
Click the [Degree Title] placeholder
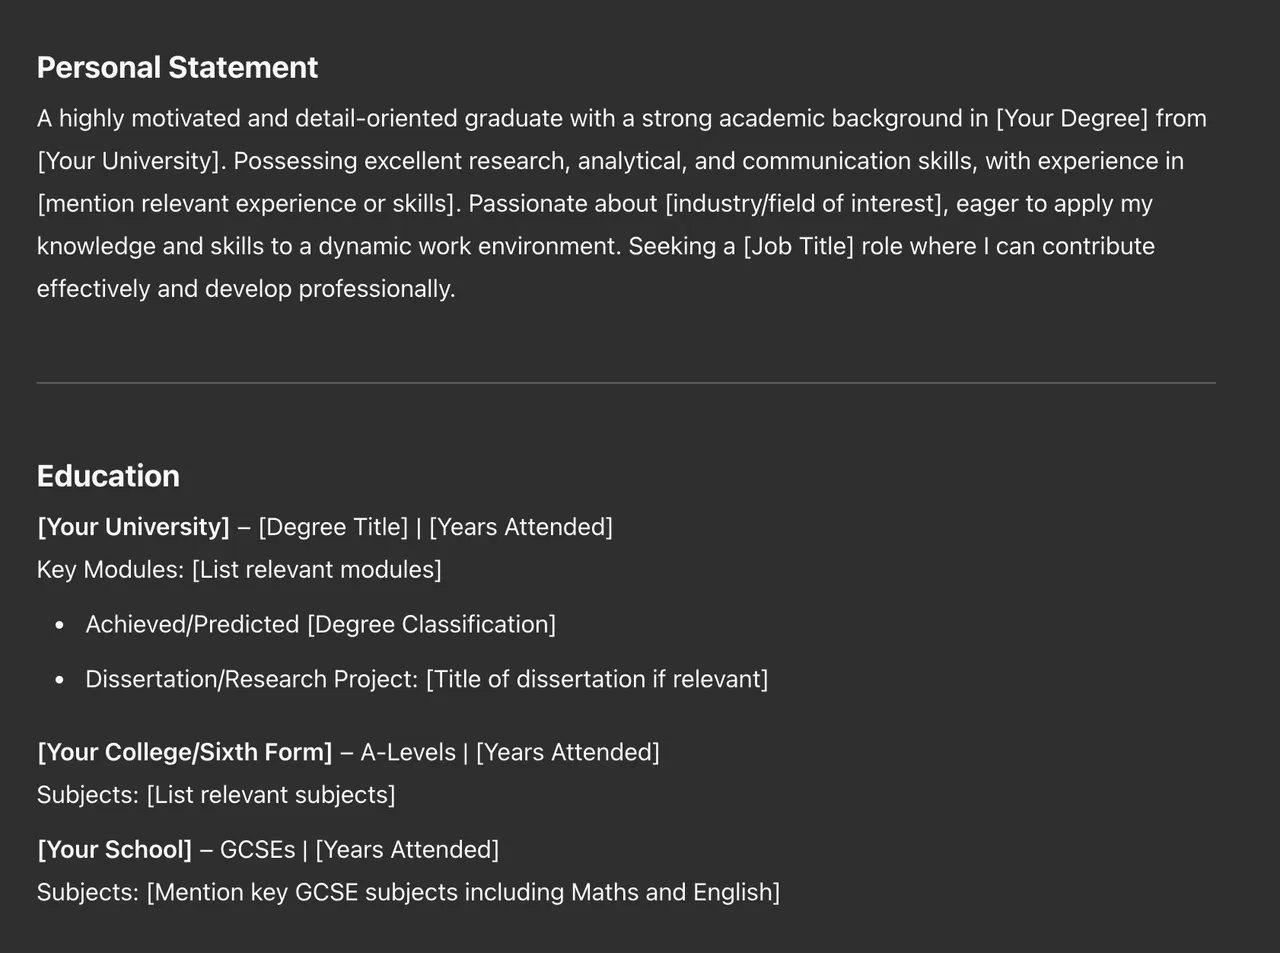[333, 527]
